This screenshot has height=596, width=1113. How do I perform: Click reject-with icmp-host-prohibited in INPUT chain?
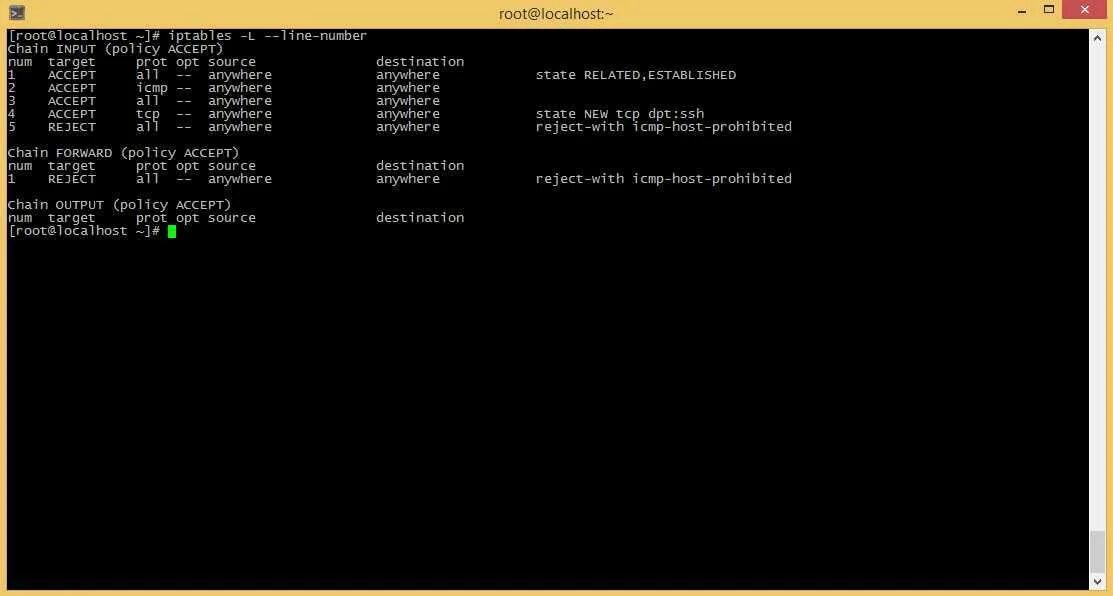point(664,126)
